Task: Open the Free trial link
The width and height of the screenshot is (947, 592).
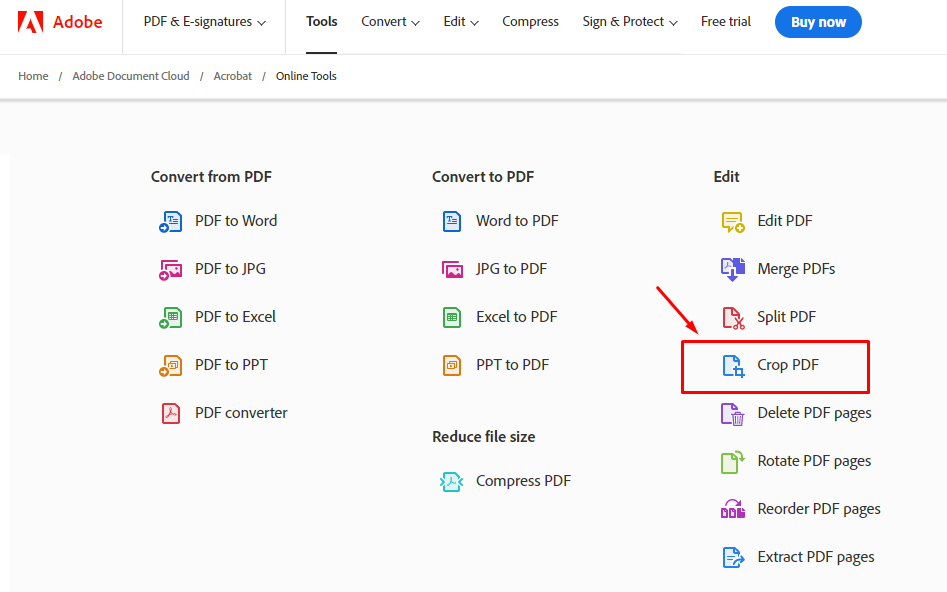Action: point(725,21)
